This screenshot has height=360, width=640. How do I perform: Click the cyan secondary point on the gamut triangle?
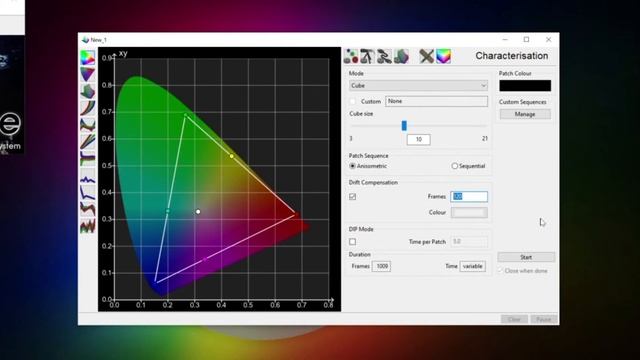167,211
